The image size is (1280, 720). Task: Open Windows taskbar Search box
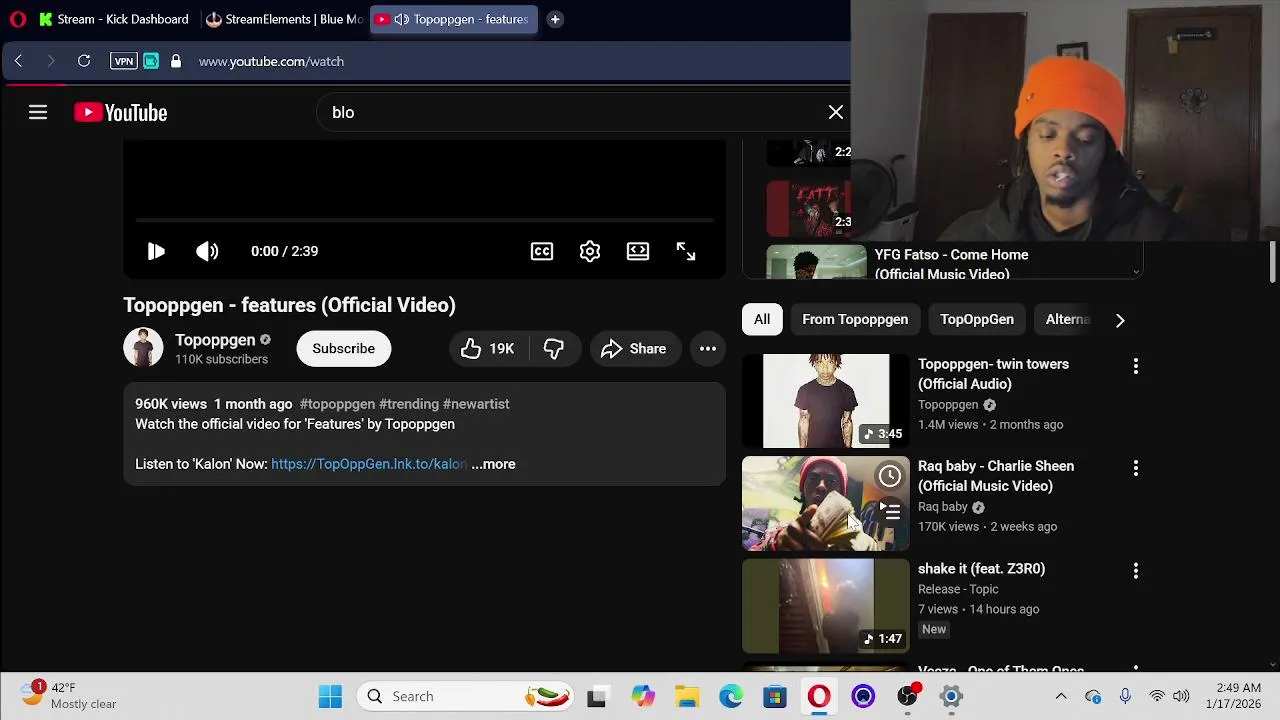click(x=467, y=696)
